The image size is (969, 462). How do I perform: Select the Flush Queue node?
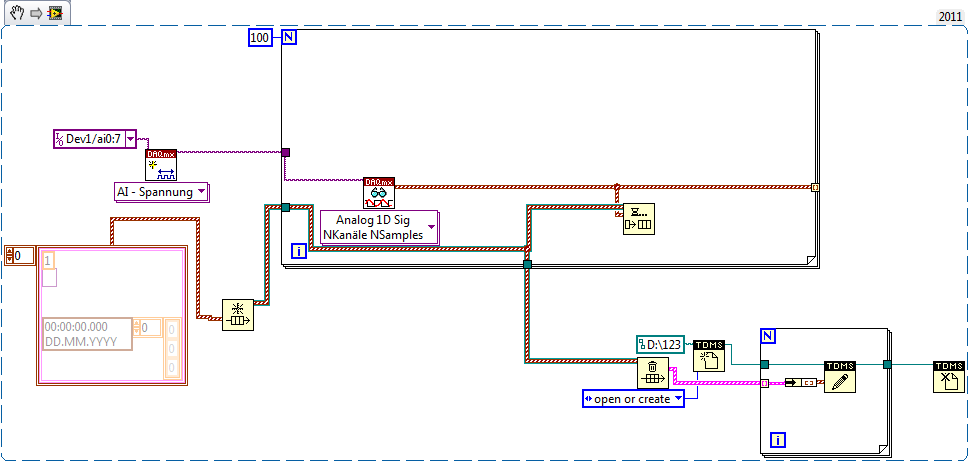click(x=653, y=372)
